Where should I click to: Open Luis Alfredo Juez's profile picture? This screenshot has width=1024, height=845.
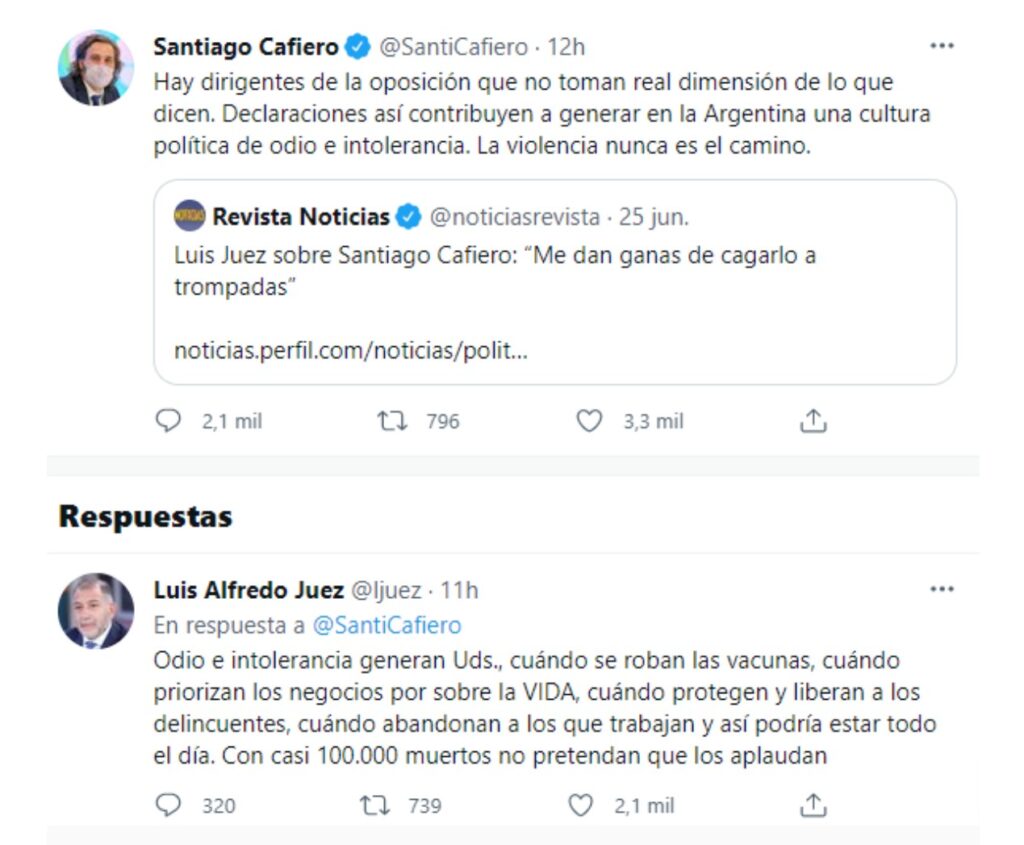(x=96, y=611)
